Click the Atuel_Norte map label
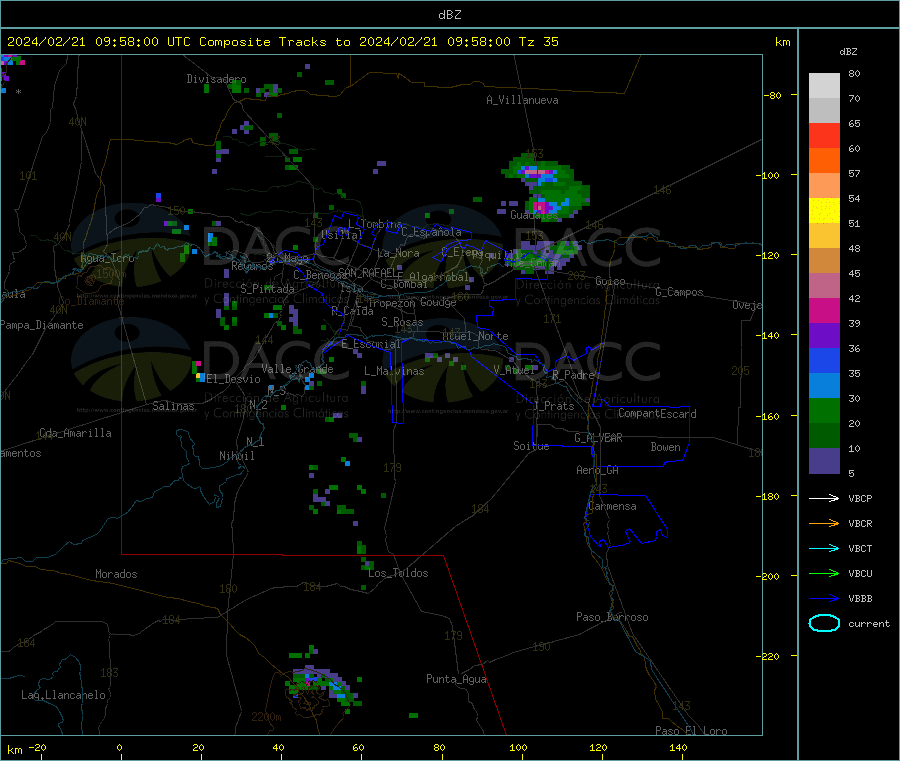Viewport: 900px width, 761px height. coord(475,336)
